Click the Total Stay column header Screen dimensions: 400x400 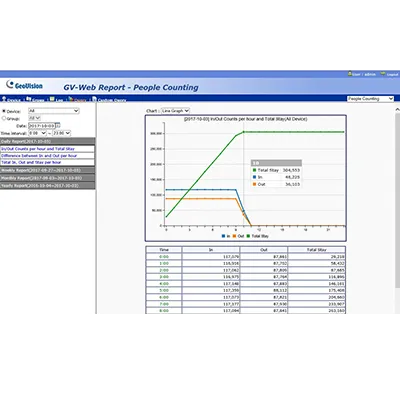317,250
